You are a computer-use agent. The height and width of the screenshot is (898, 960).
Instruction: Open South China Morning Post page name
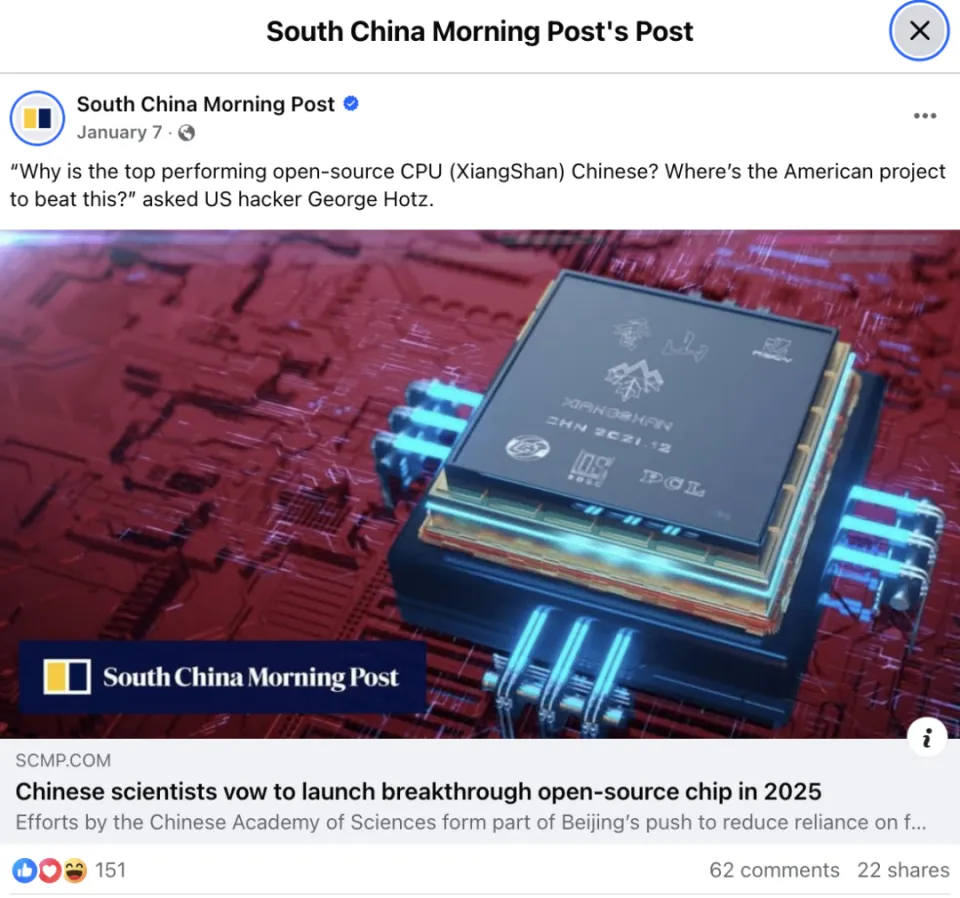(206, 104)
